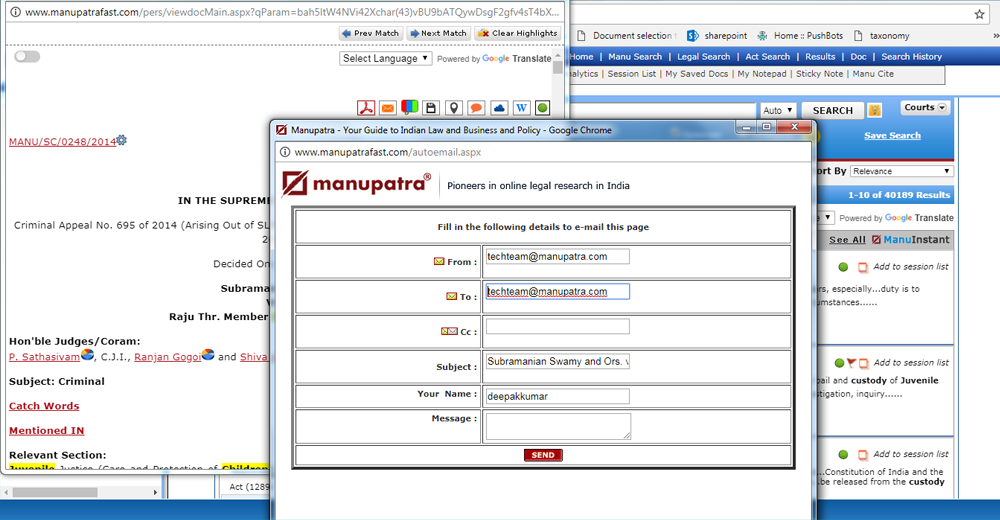The height and width of the screenshot is (520, 1000).
Task: Toggle the switch at top of document window
Action: pos(27,56)
